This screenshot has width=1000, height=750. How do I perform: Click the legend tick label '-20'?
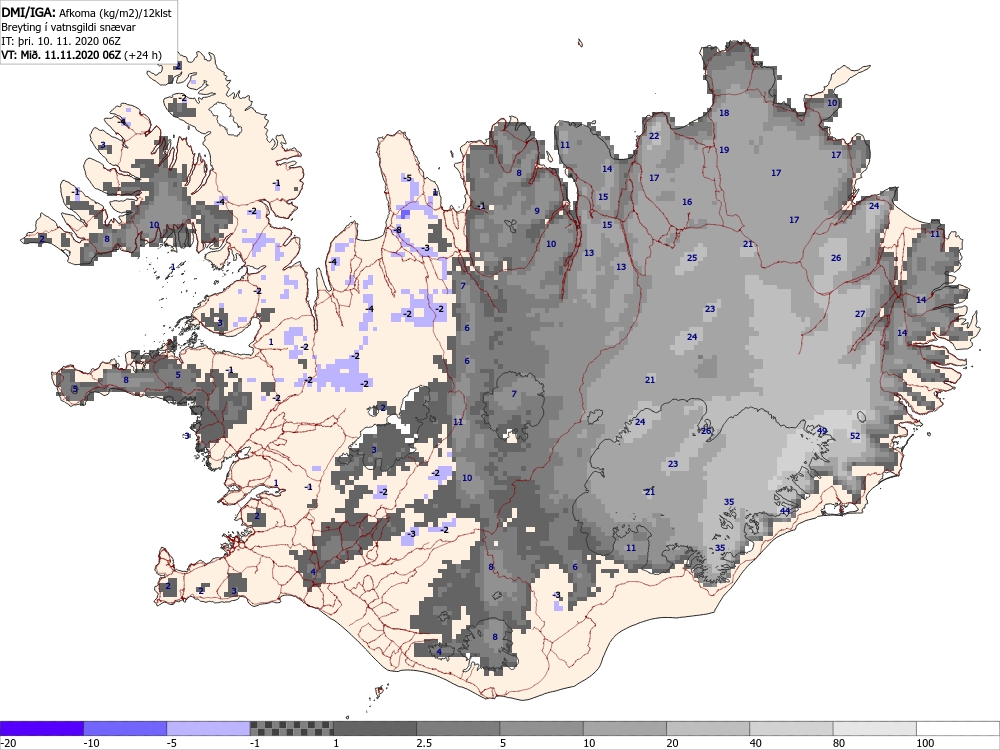[8, 744]
